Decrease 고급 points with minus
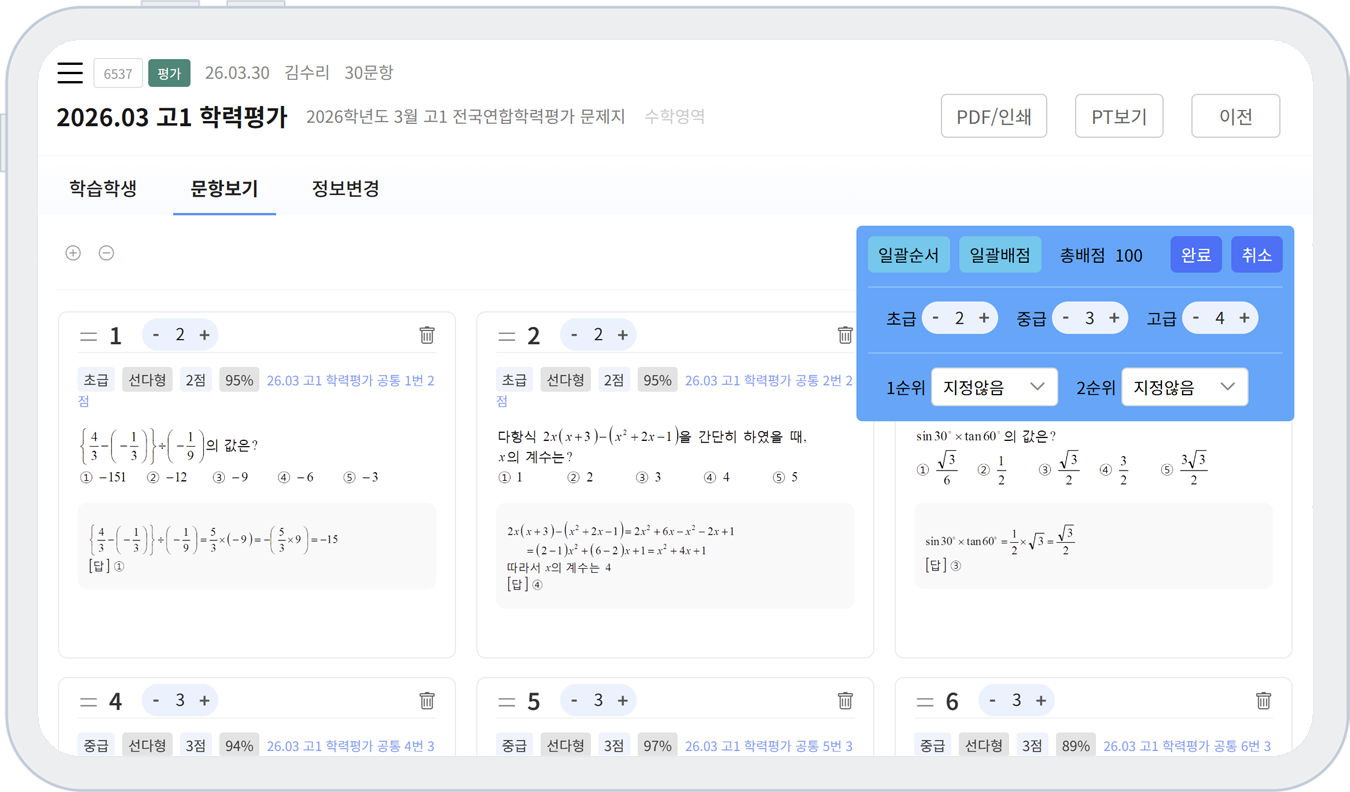Viewport: 1350px width, 792px height. (1195, 318)
